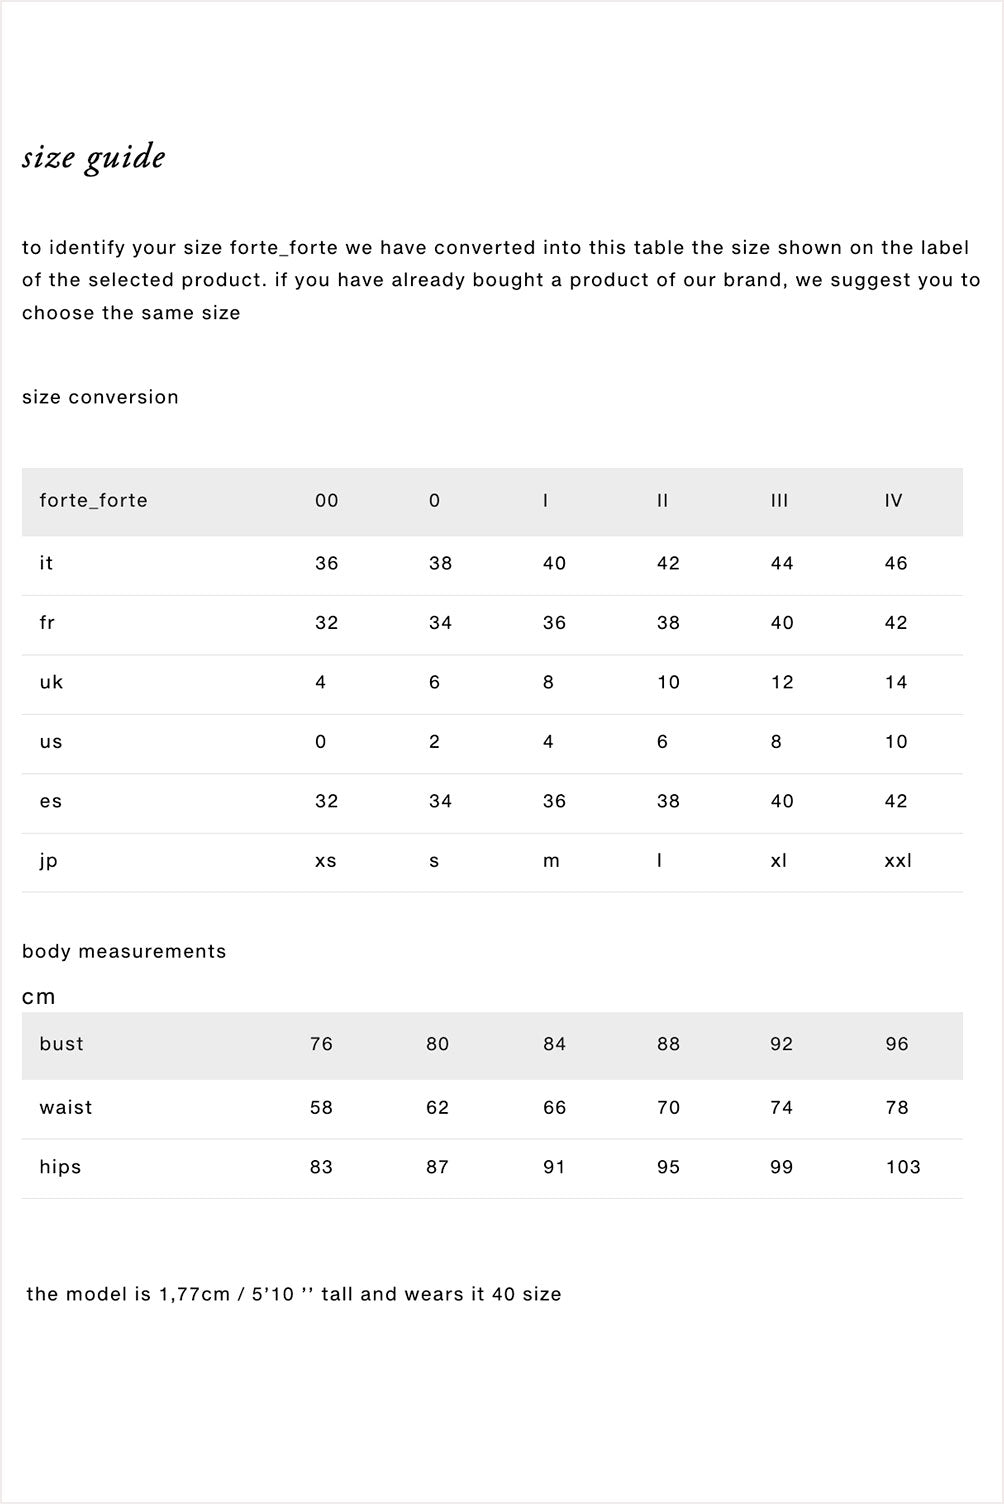Click the 'it' row label
The height and width of the screenshot is (1504, 1004).
pyautogui.click(x=46, y=563)
